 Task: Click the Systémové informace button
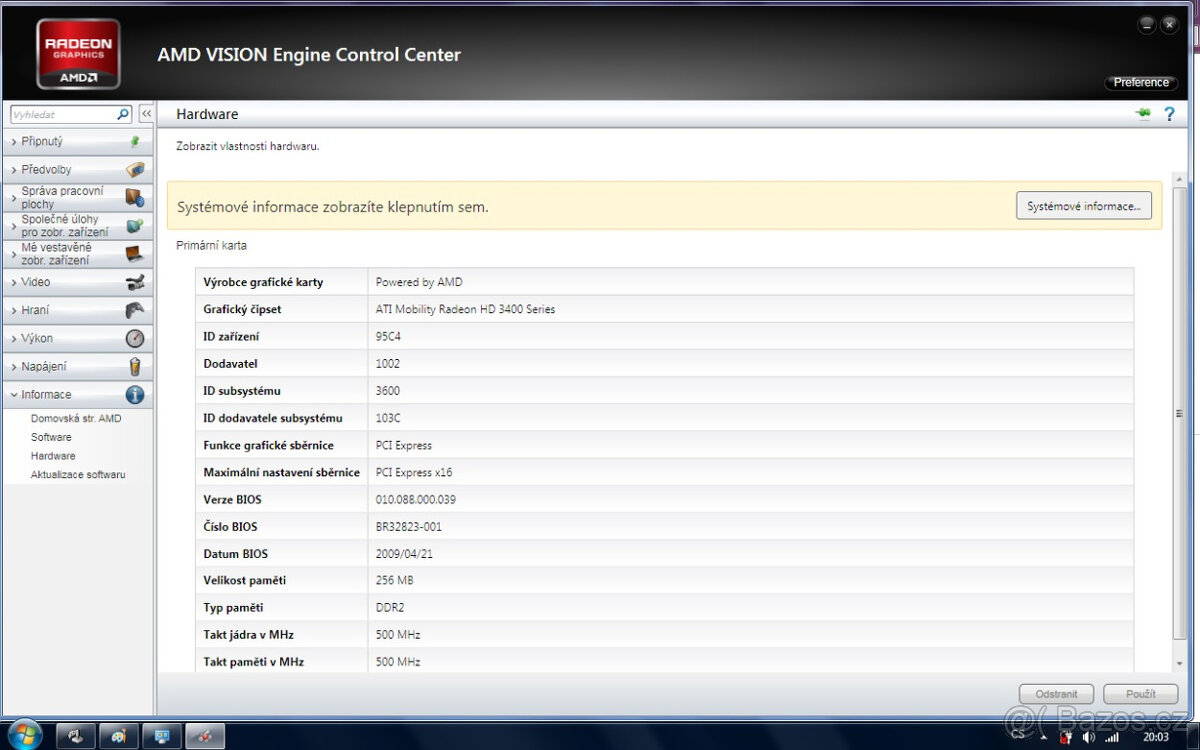point(1083,206)
